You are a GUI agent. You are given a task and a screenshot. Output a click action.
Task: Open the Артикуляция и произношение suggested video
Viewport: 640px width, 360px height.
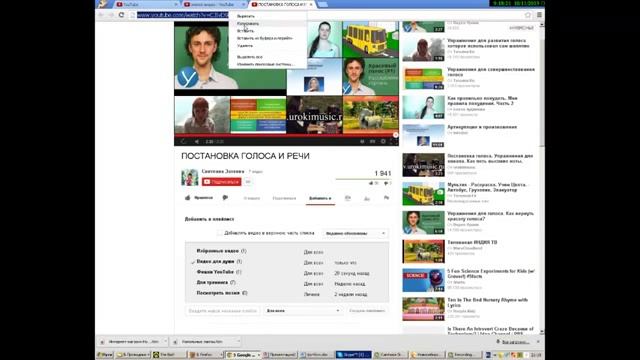482,127
